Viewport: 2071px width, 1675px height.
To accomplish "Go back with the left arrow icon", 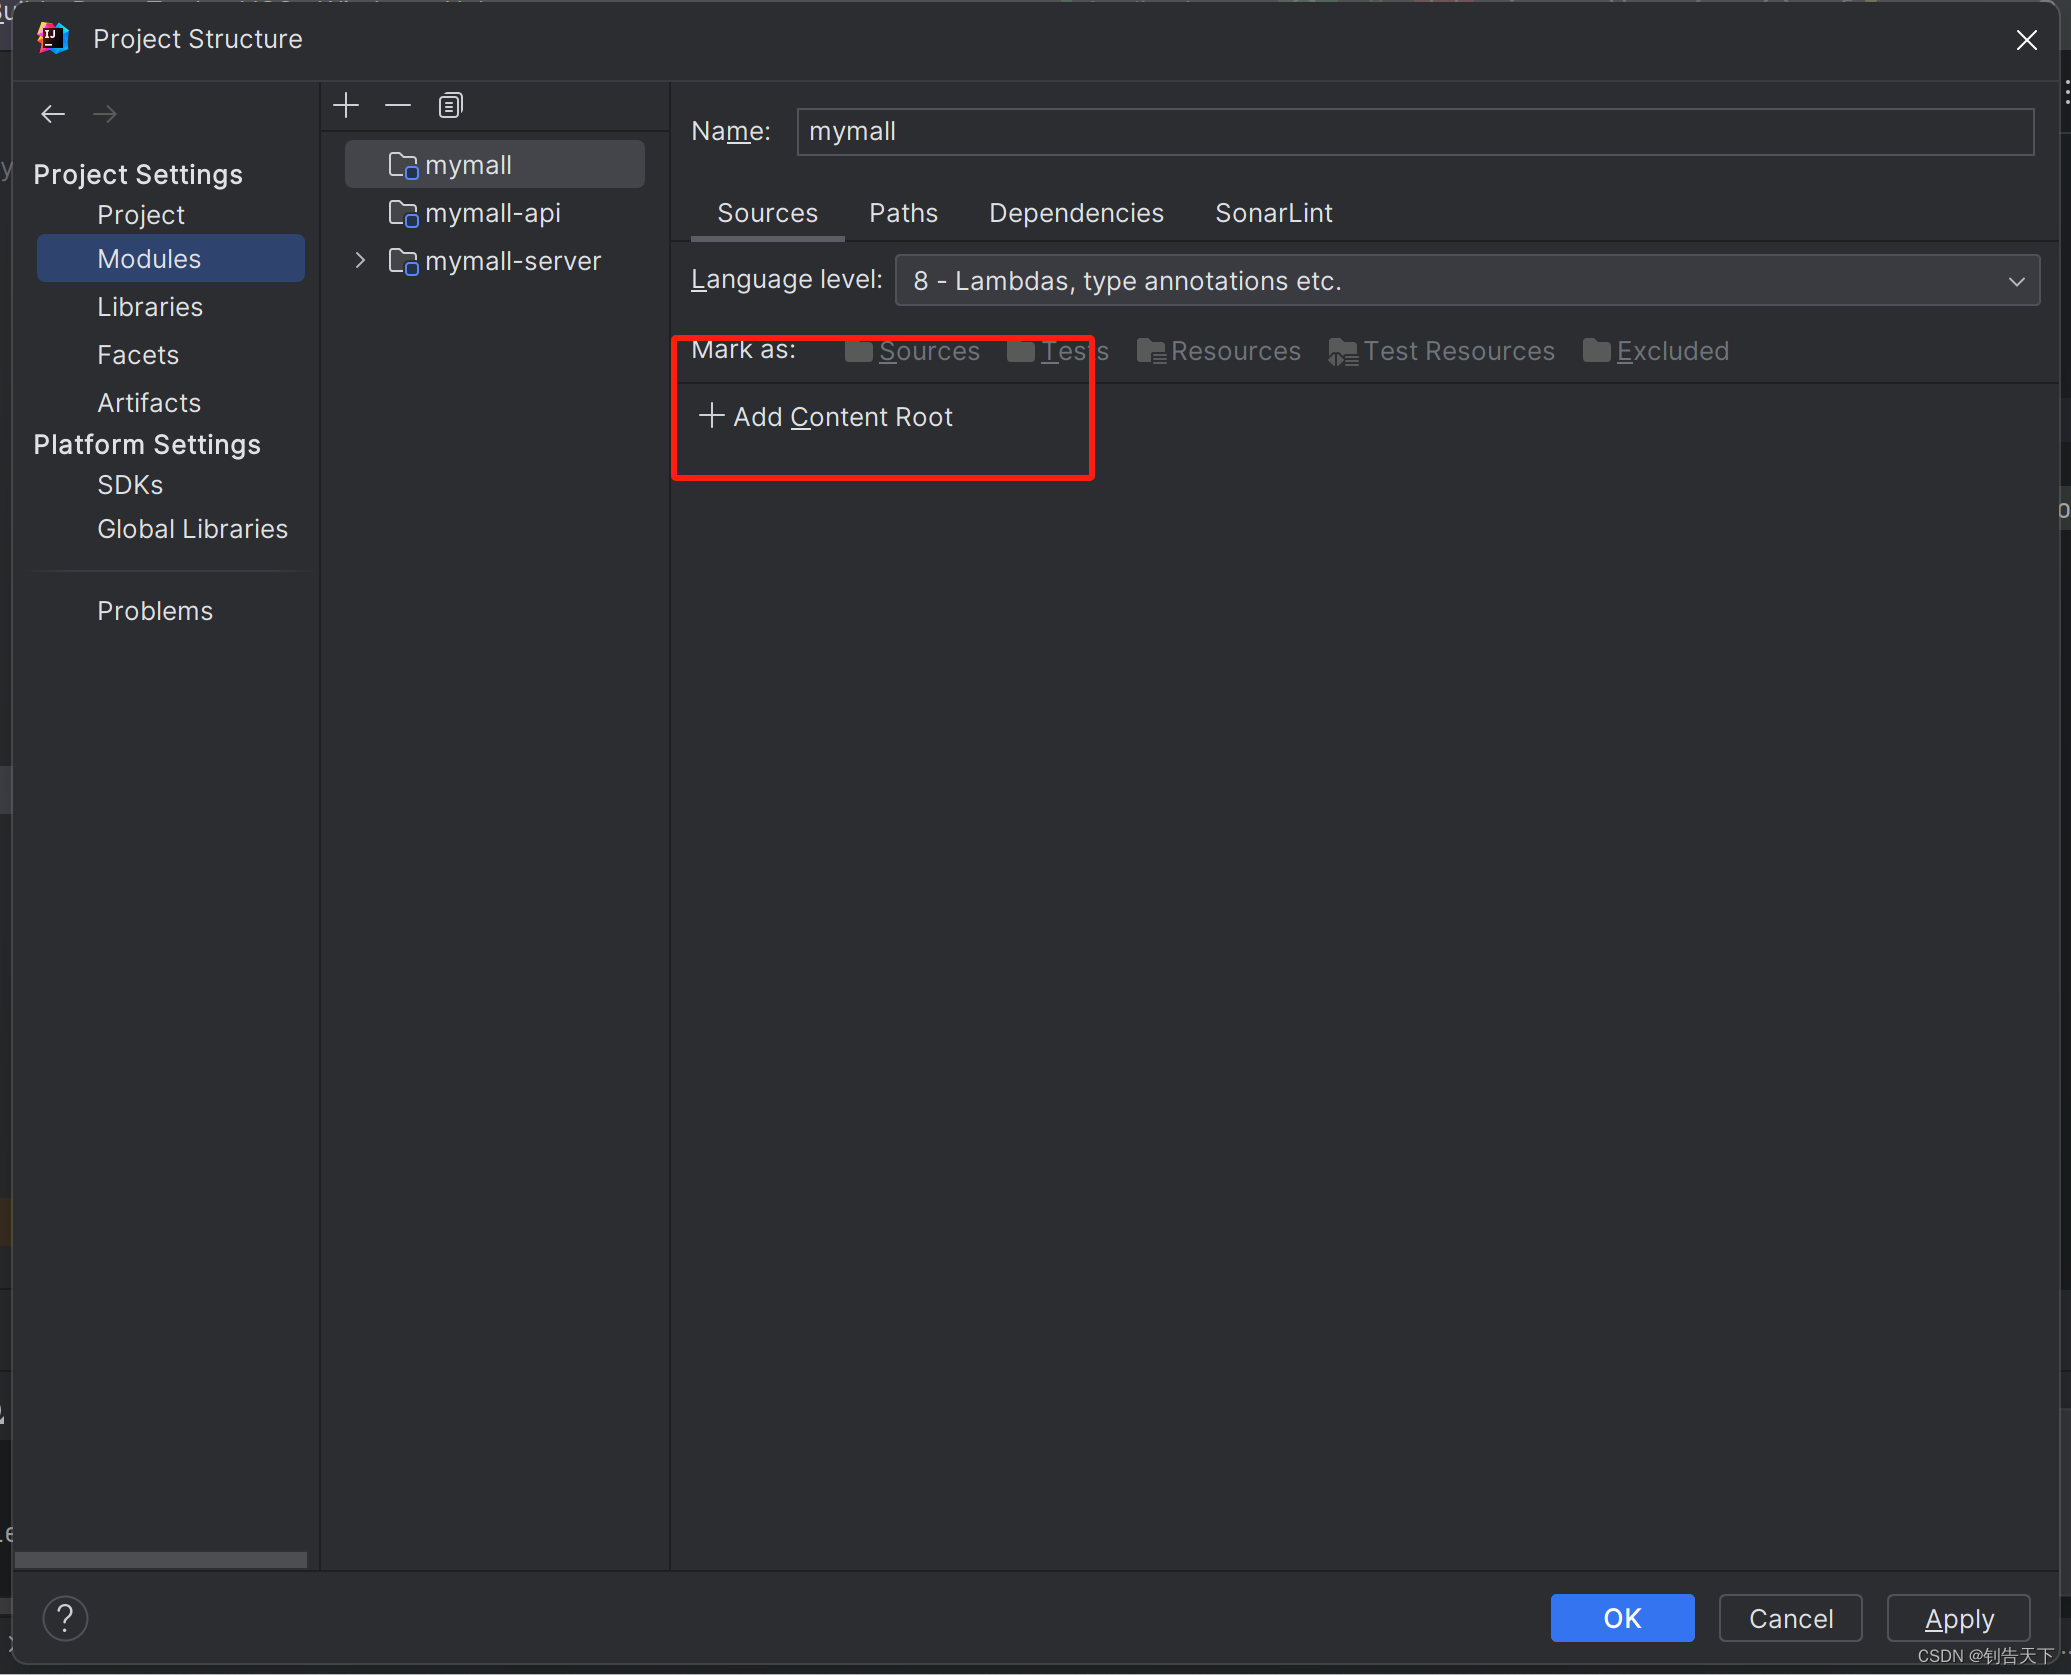I will [53, 114].
